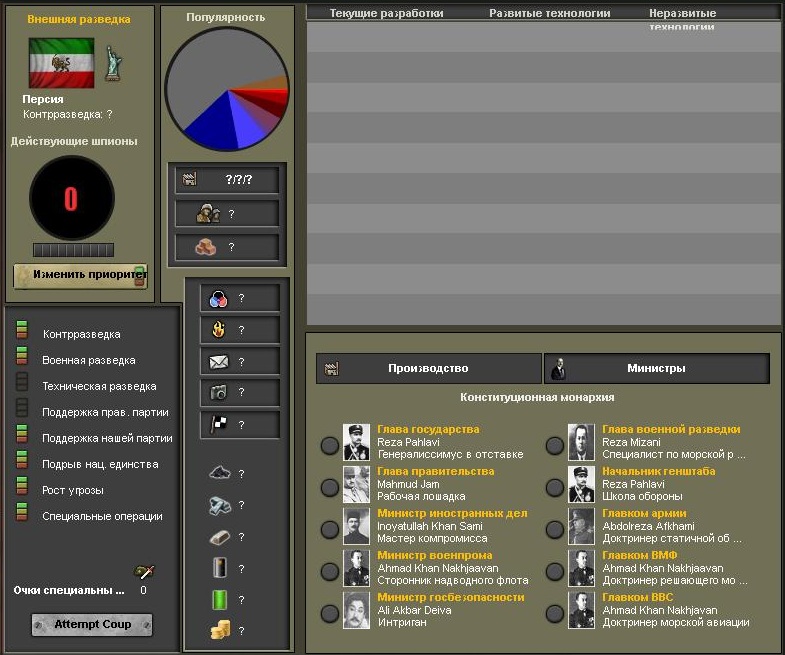Toggle the Техническая разведка priority indicator
Image resolution: width=785 pixels, height=655 pixels.
(22, 385)
